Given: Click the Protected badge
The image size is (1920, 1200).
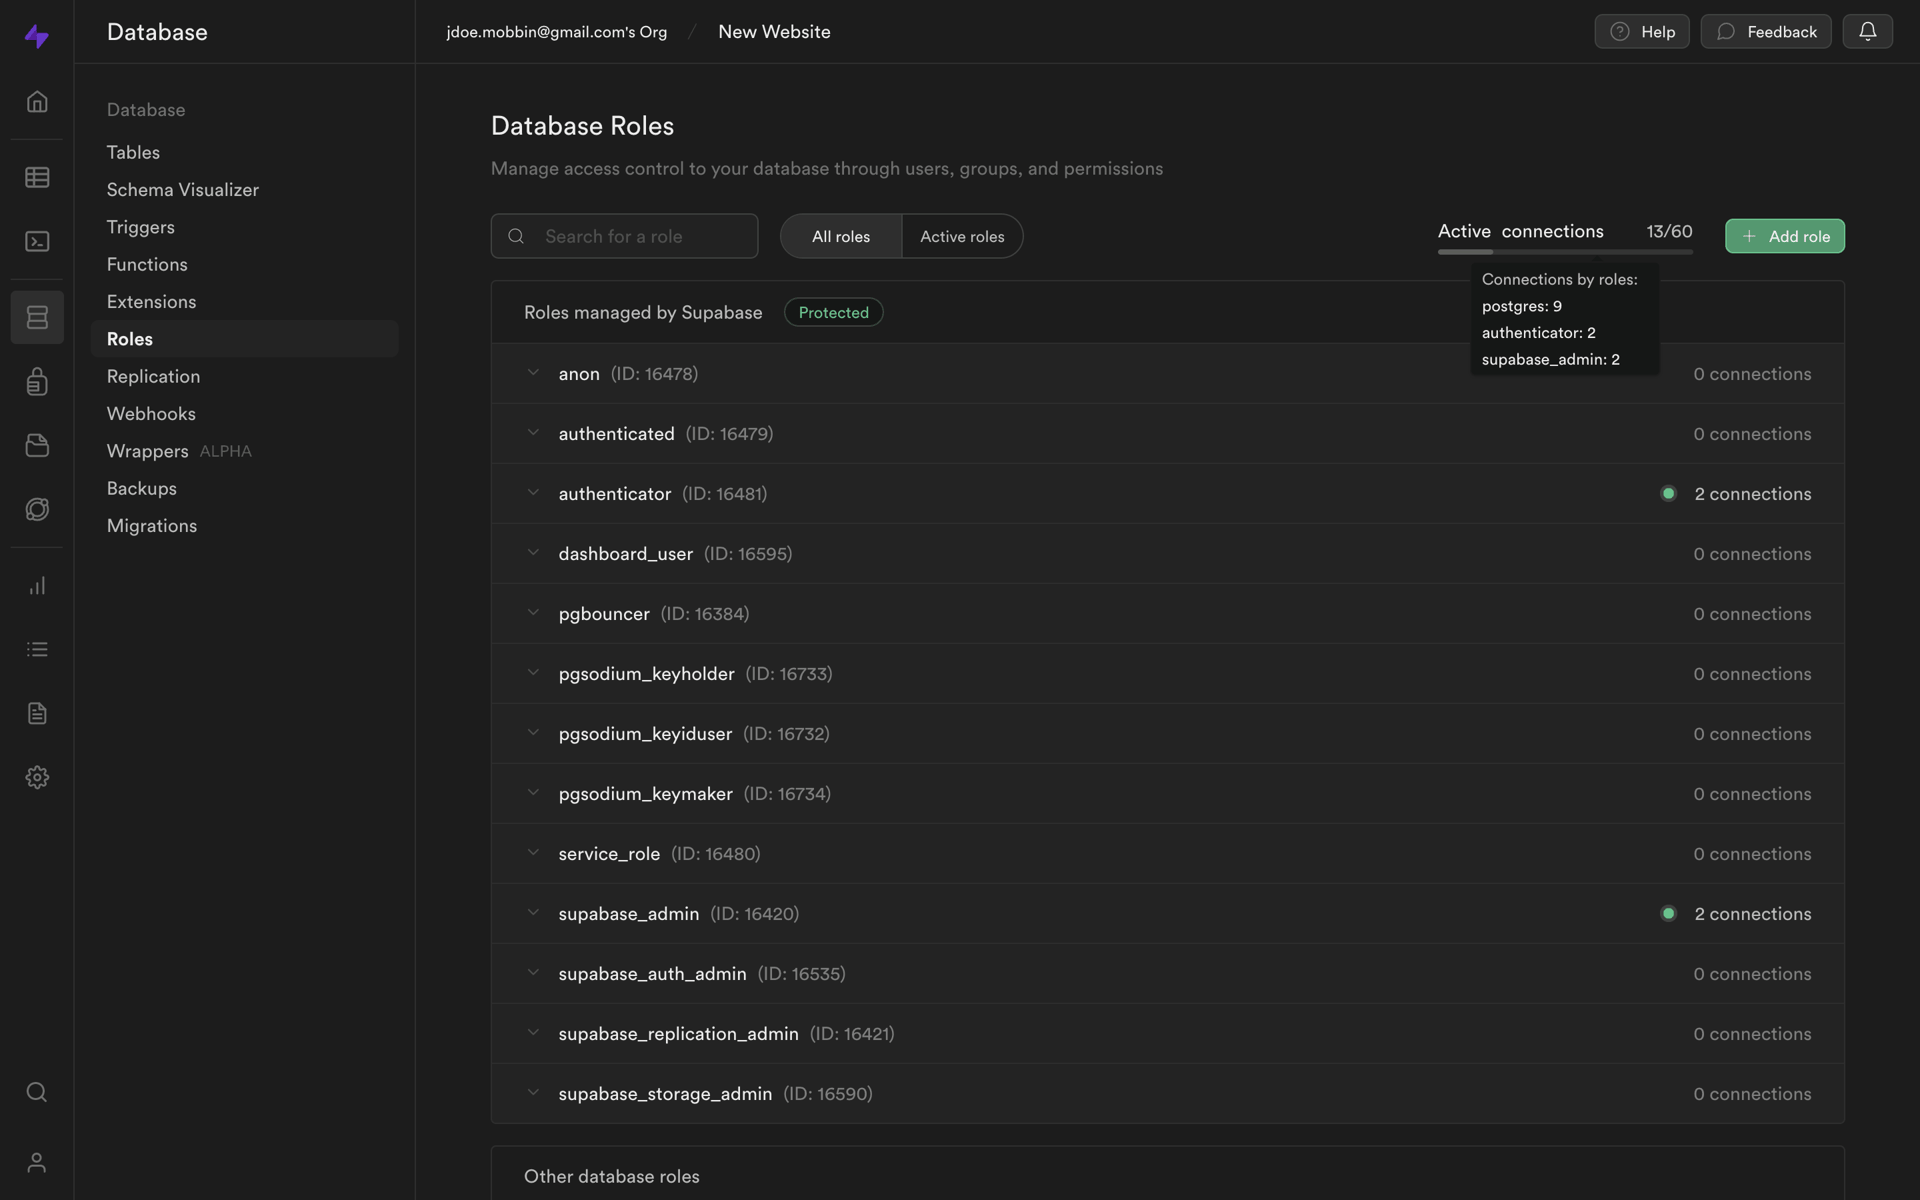Looking at the screenshot, I should click(x=833, y=312).
